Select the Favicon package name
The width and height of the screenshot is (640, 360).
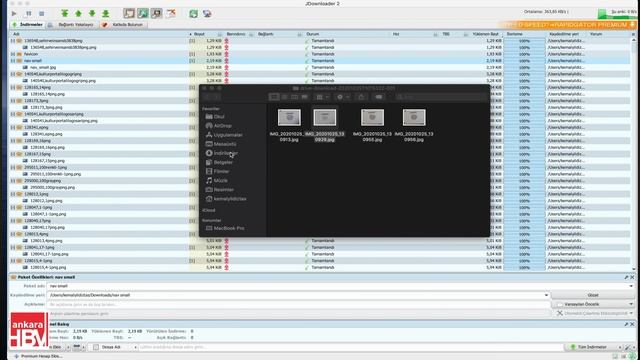click(x=31, y=54)
